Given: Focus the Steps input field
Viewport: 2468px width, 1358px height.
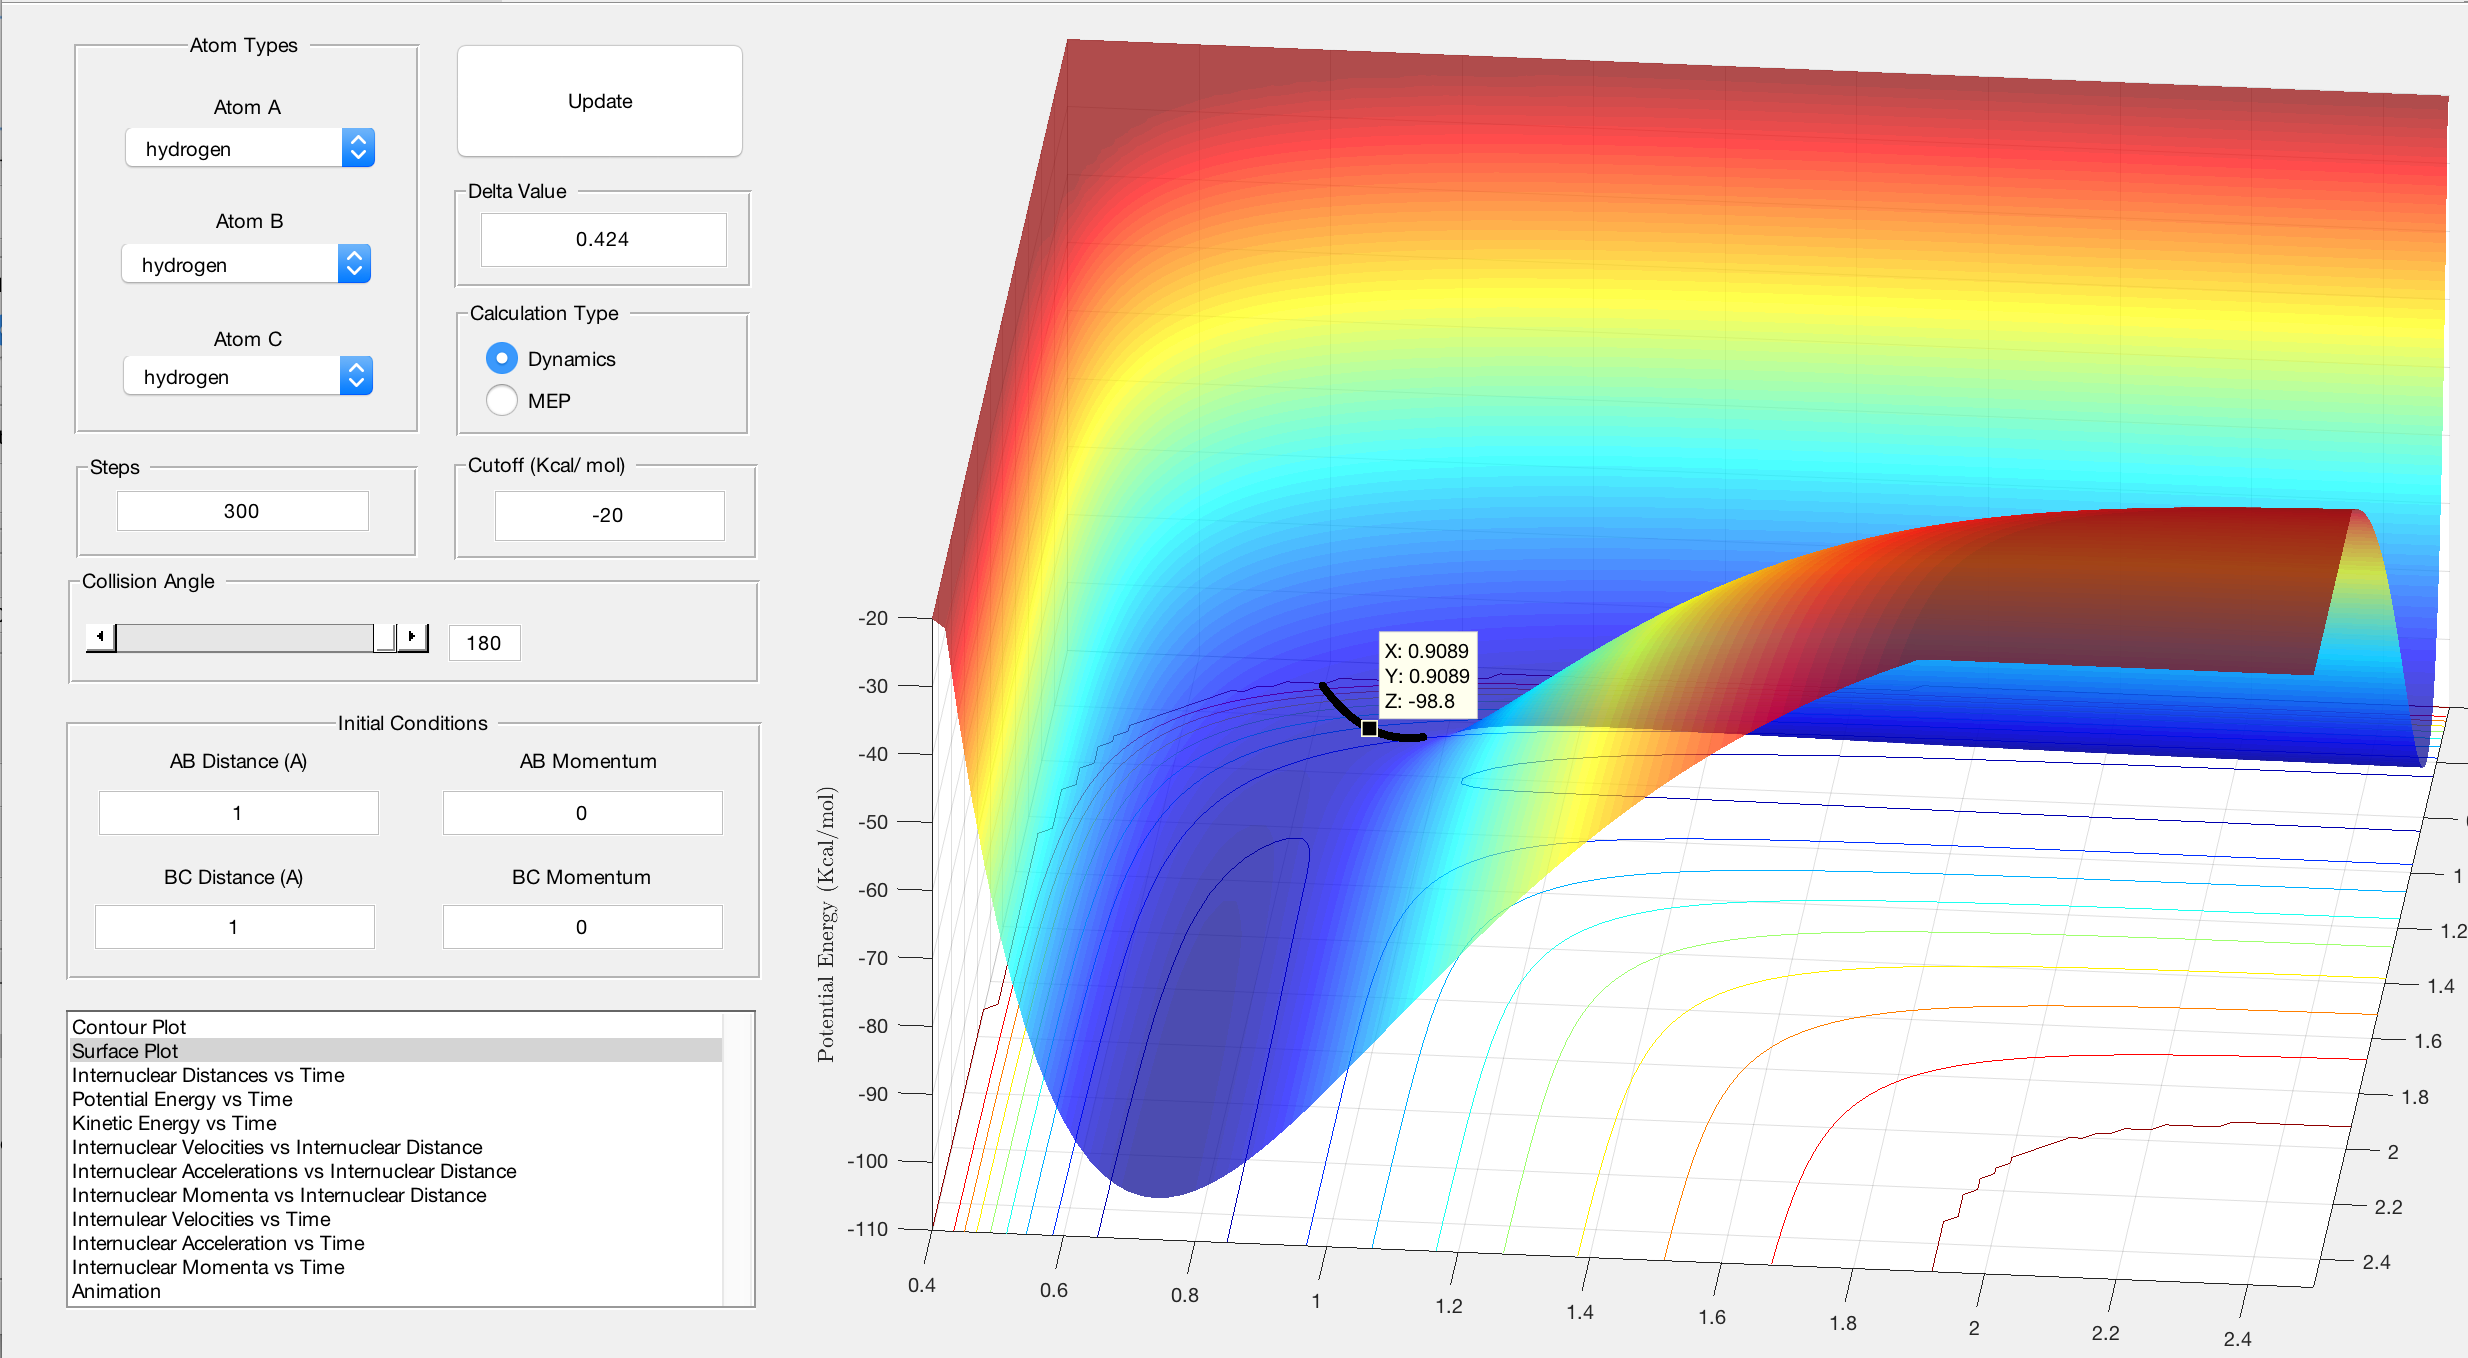Looking at the screenshot, I should [x=242, y=511].
